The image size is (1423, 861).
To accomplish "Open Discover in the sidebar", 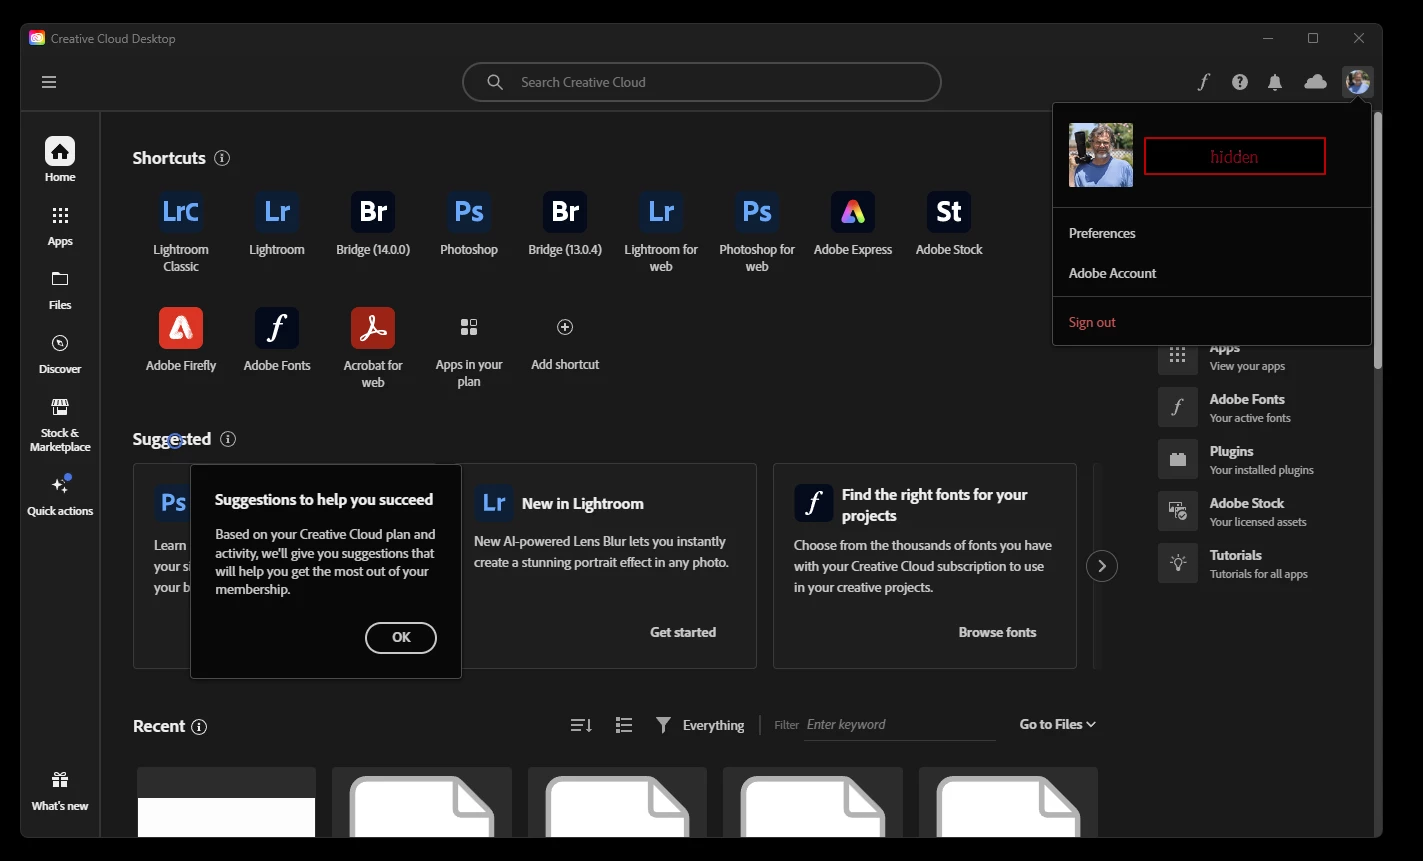I will pyautogui.click(x=60, y=354).
